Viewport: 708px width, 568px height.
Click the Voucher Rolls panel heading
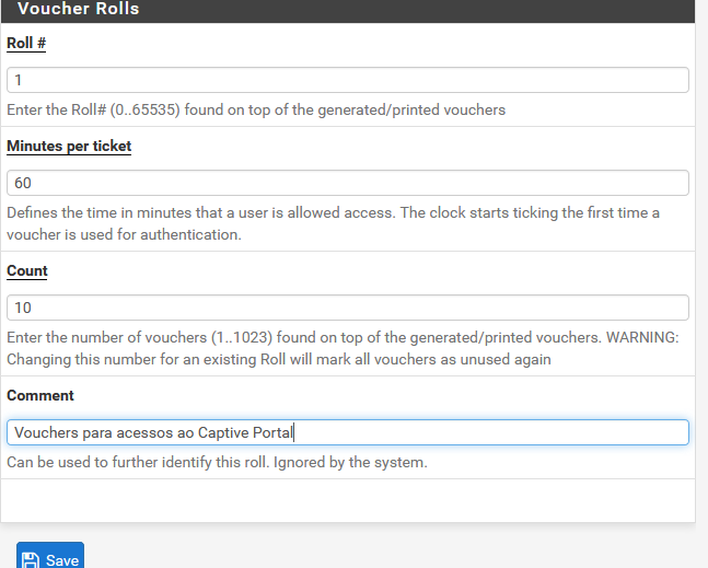(x=78, y=9)
